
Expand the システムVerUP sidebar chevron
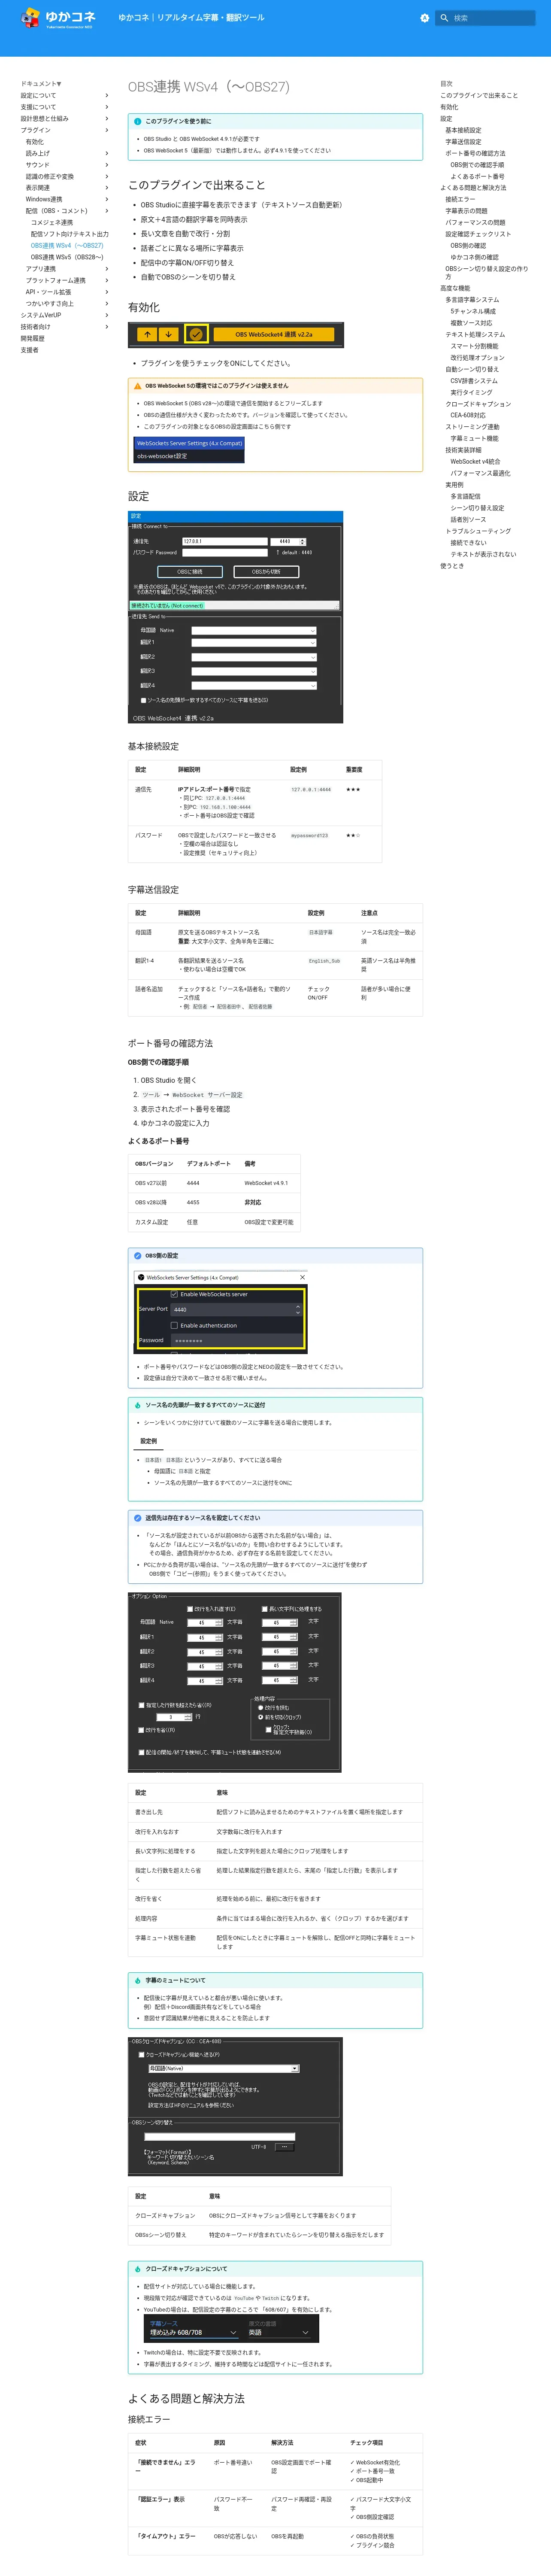pos(107,315)
